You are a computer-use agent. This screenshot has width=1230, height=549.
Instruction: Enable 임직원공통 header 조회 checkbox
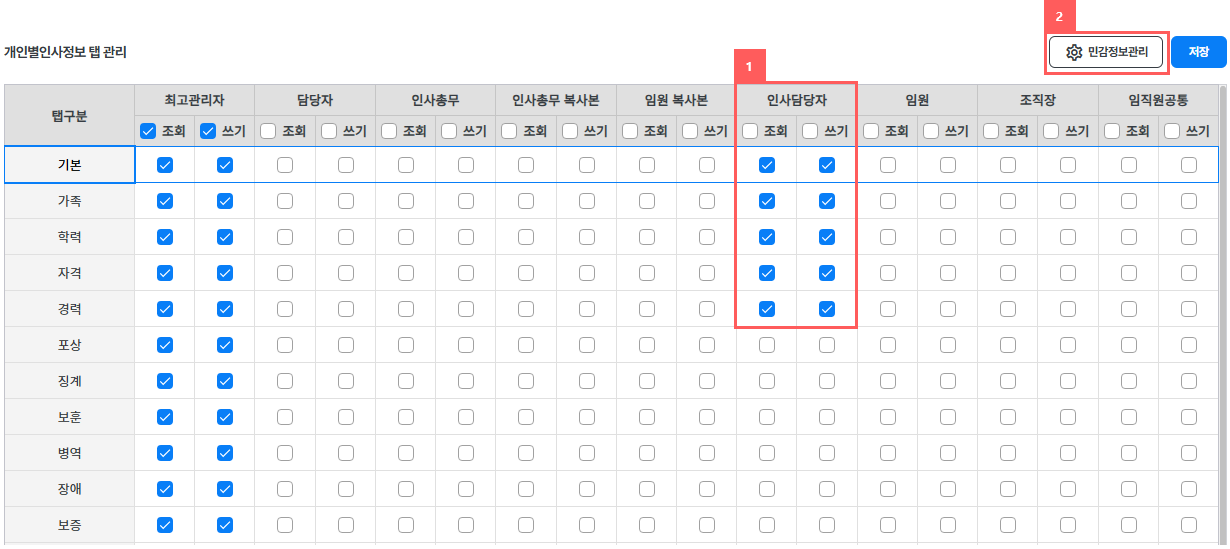pyautogui.click(x=1112, y=130)
